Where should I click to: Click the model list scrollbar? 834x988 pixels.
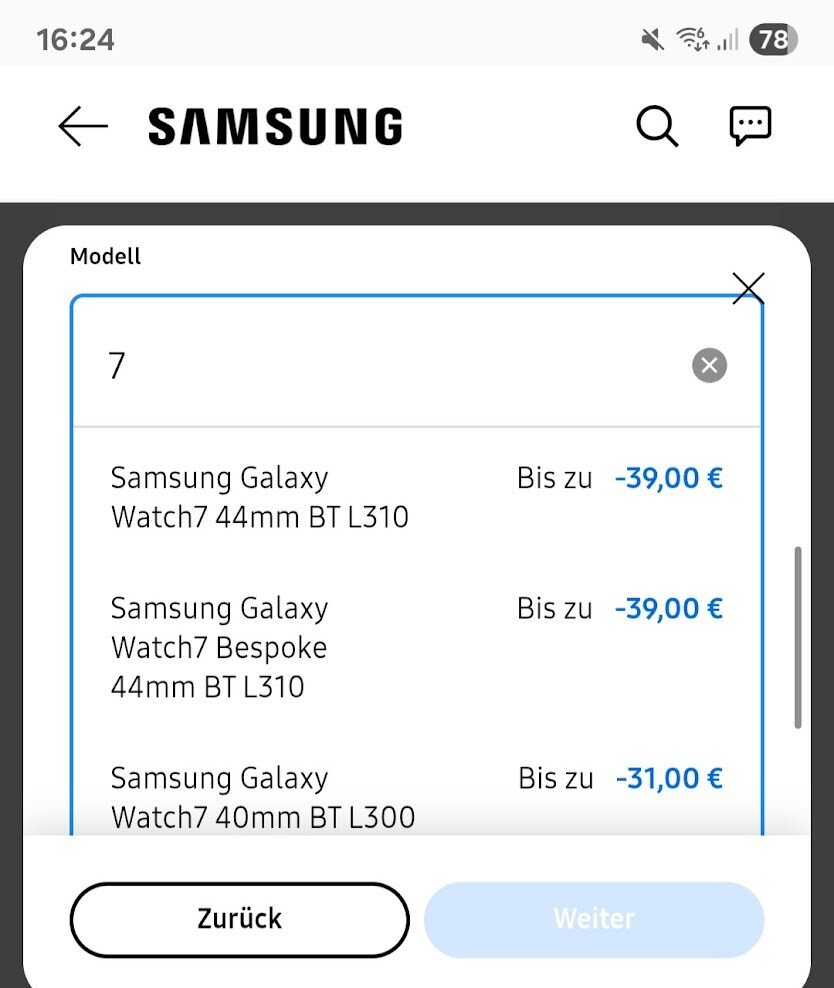point(797,637)
